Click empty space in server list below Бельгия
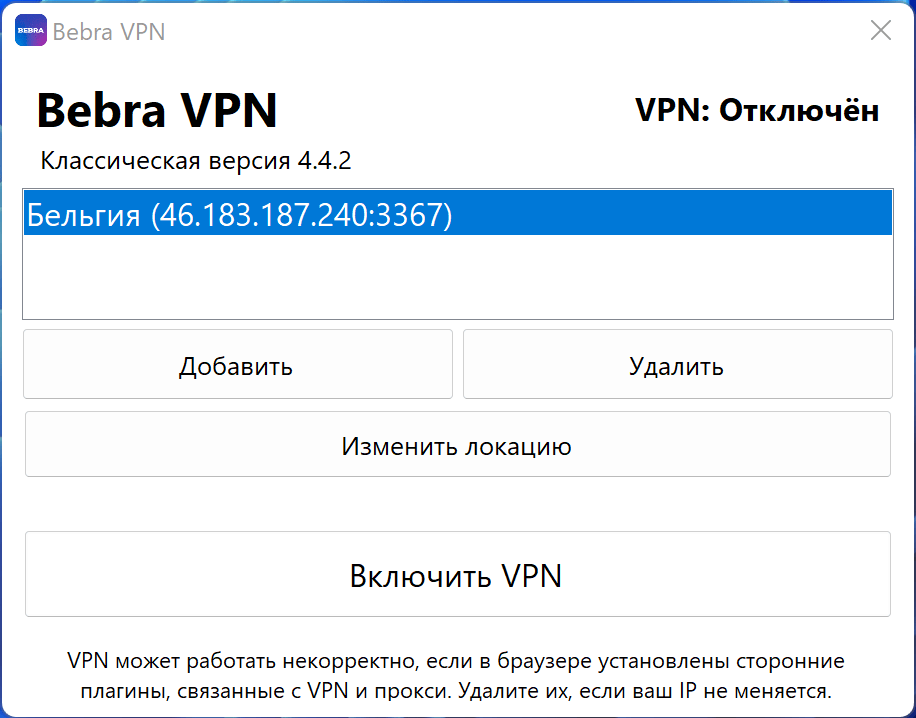The width and height of the screenshot is (916, 718). click(x=457, y=278)
